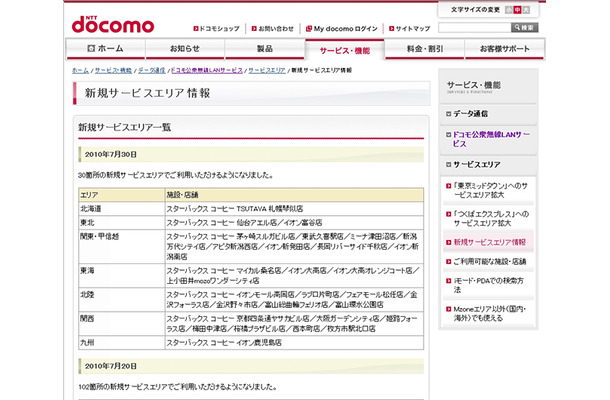Click the 2010年7月20日 date heading
Image resolution: width=610 pixels, height=400 pixels.
(x=111, y=366)
